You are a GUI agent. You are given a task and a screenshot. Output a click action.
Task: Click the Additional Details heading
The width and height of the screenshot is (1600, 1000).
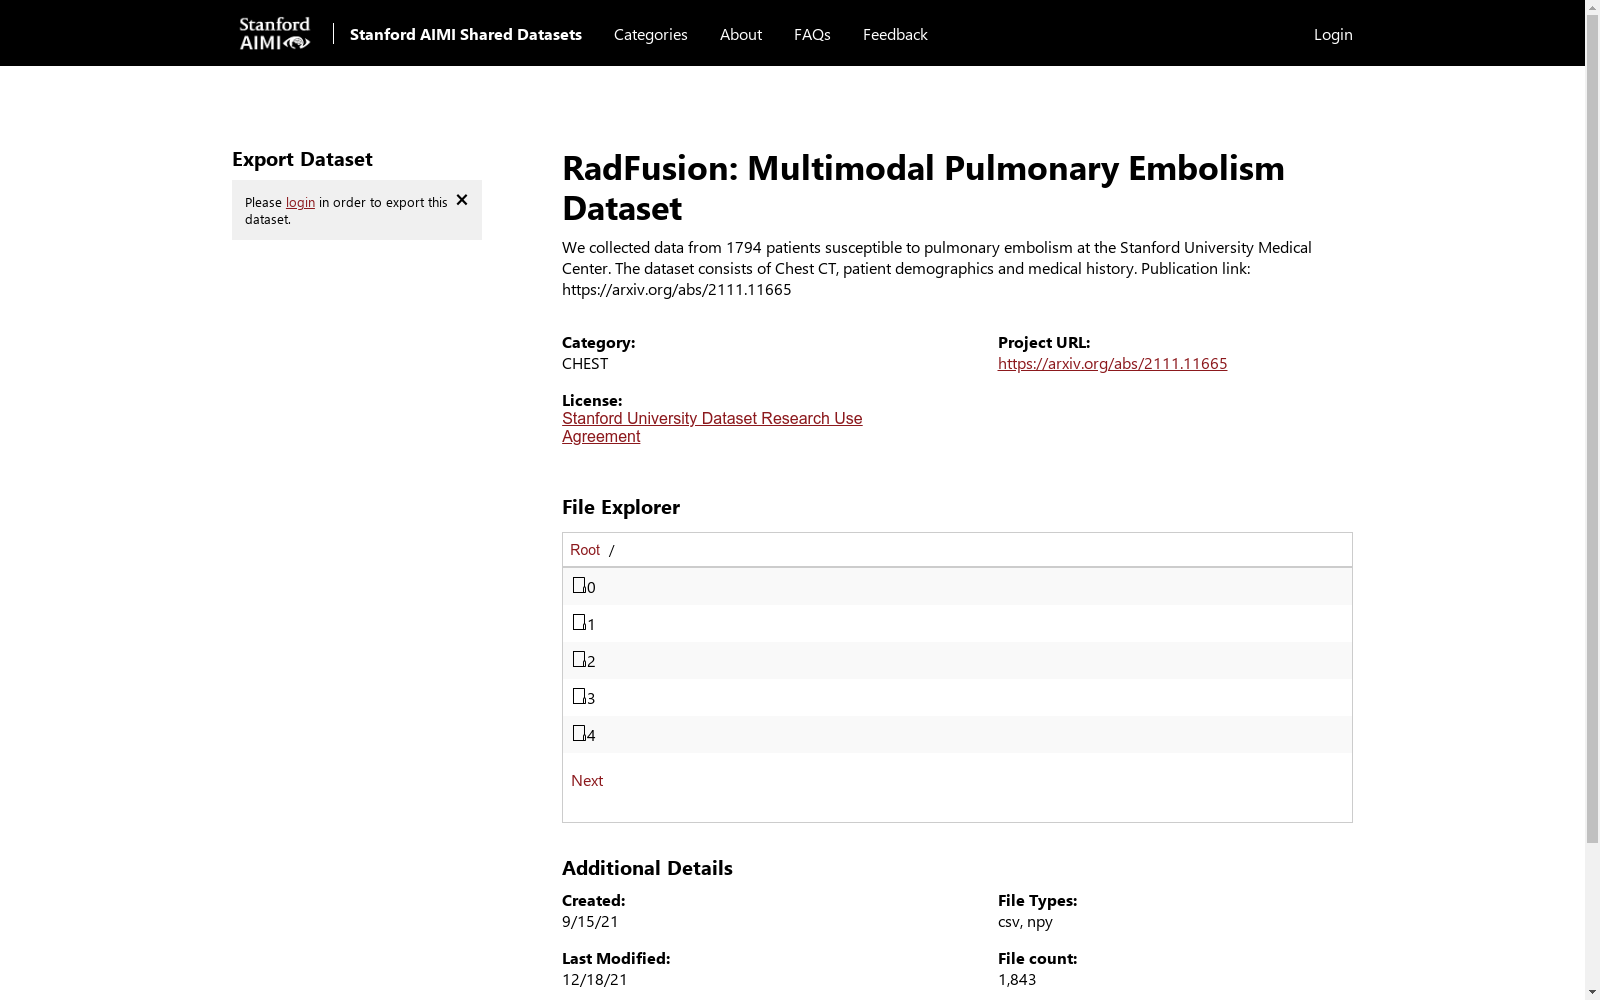pyautogui.click(x=647, y=868)
